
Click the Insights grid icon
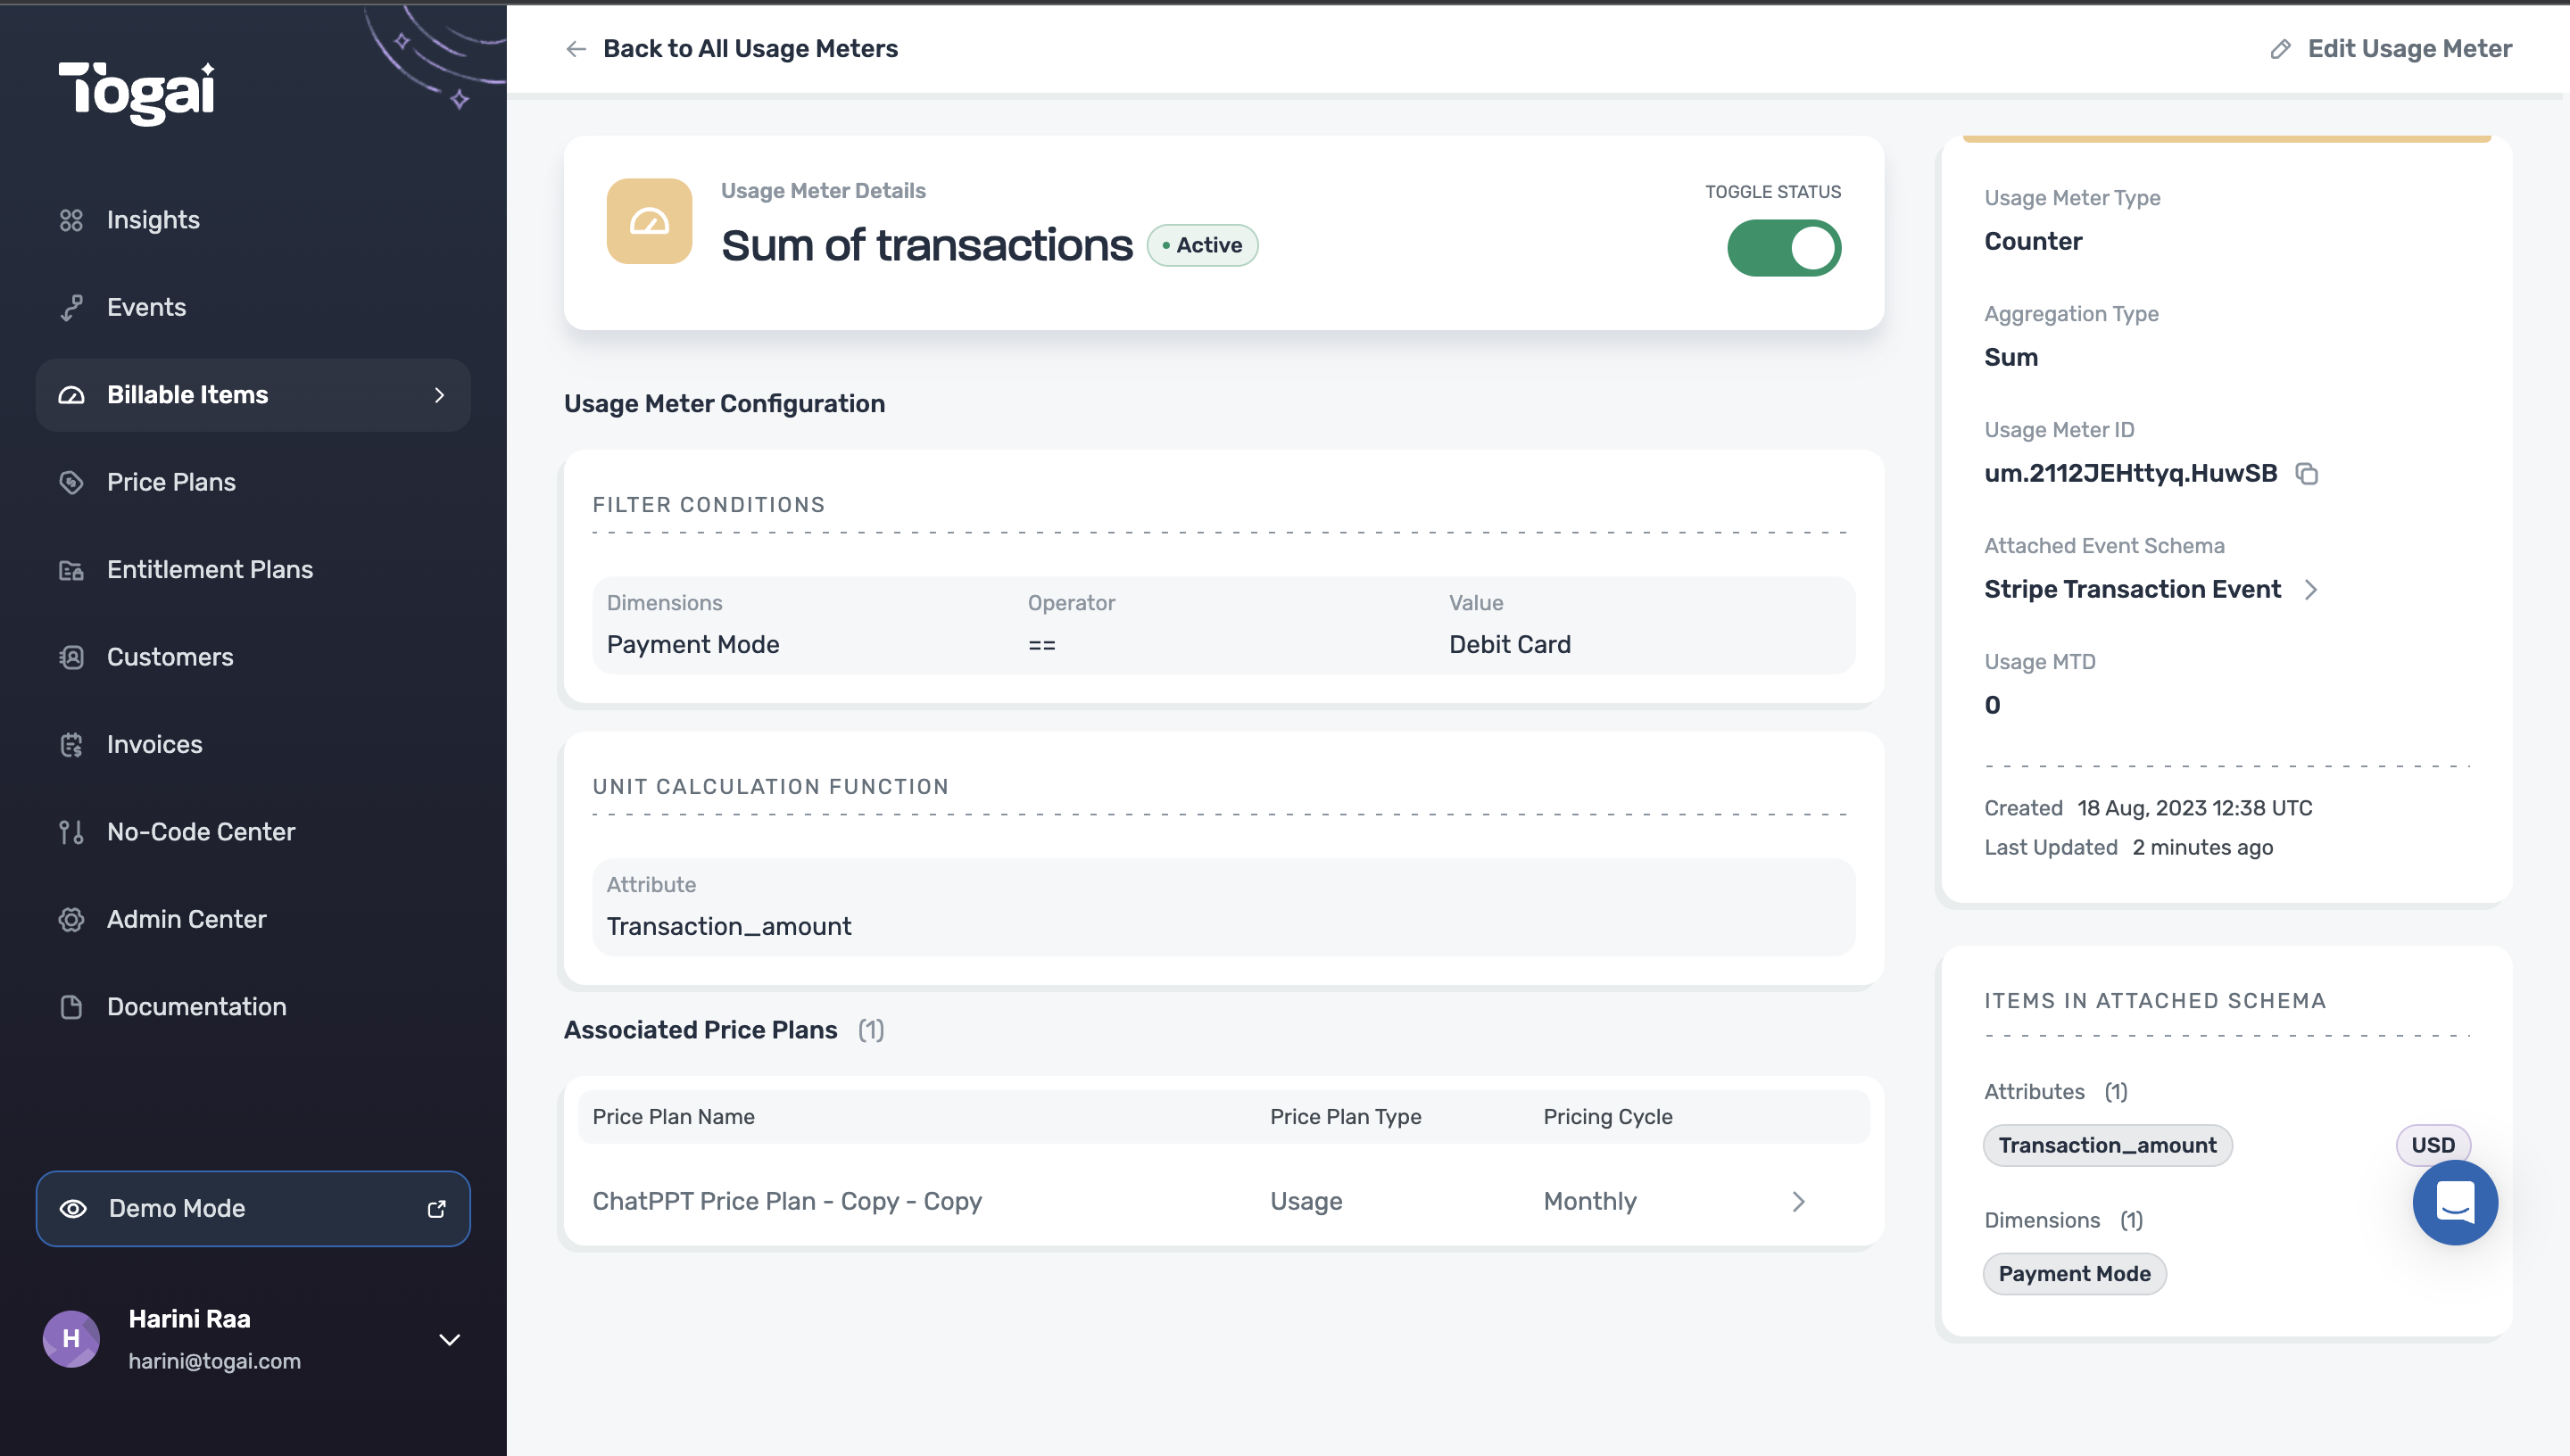point(71,220)
